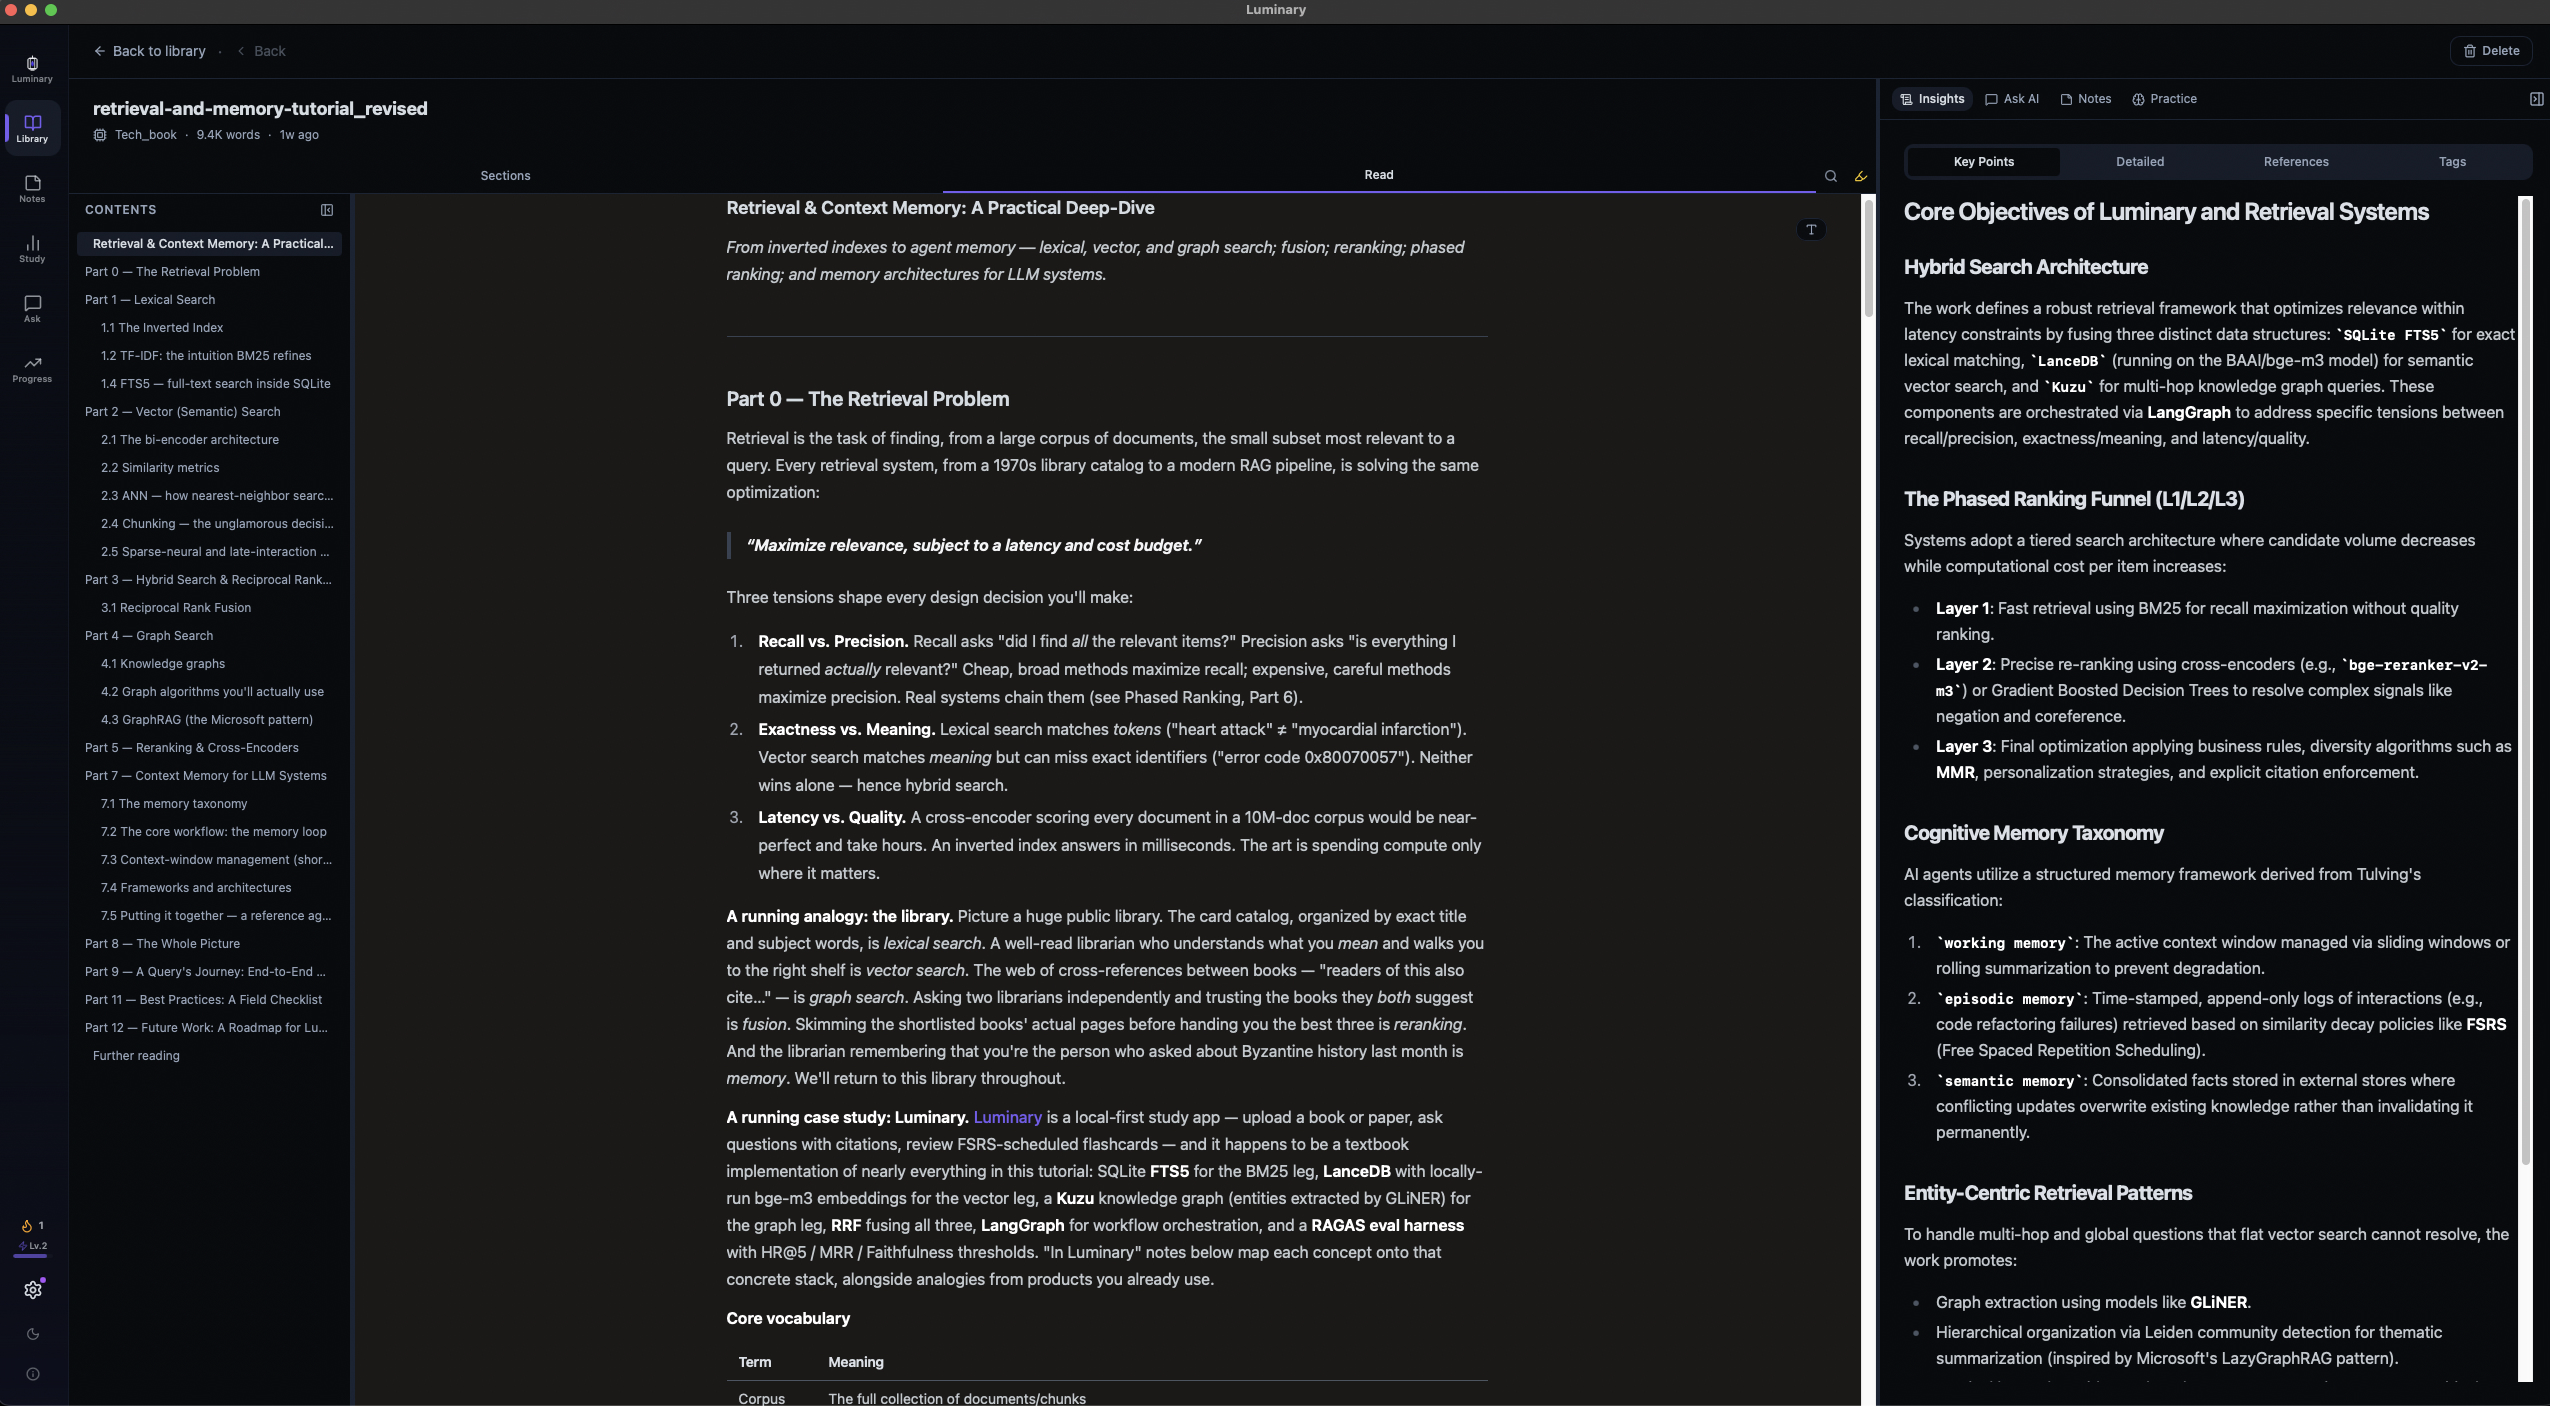Viewport: 2550px width, 1406px height.
Task: Select the Tags sub-tab
Action: (2452, 162)
